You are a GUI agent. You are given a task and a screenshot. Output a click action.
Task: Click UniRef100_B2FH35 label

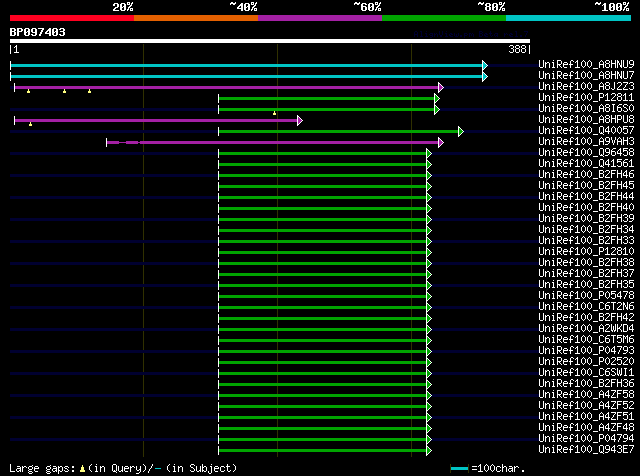click(586, 285)
